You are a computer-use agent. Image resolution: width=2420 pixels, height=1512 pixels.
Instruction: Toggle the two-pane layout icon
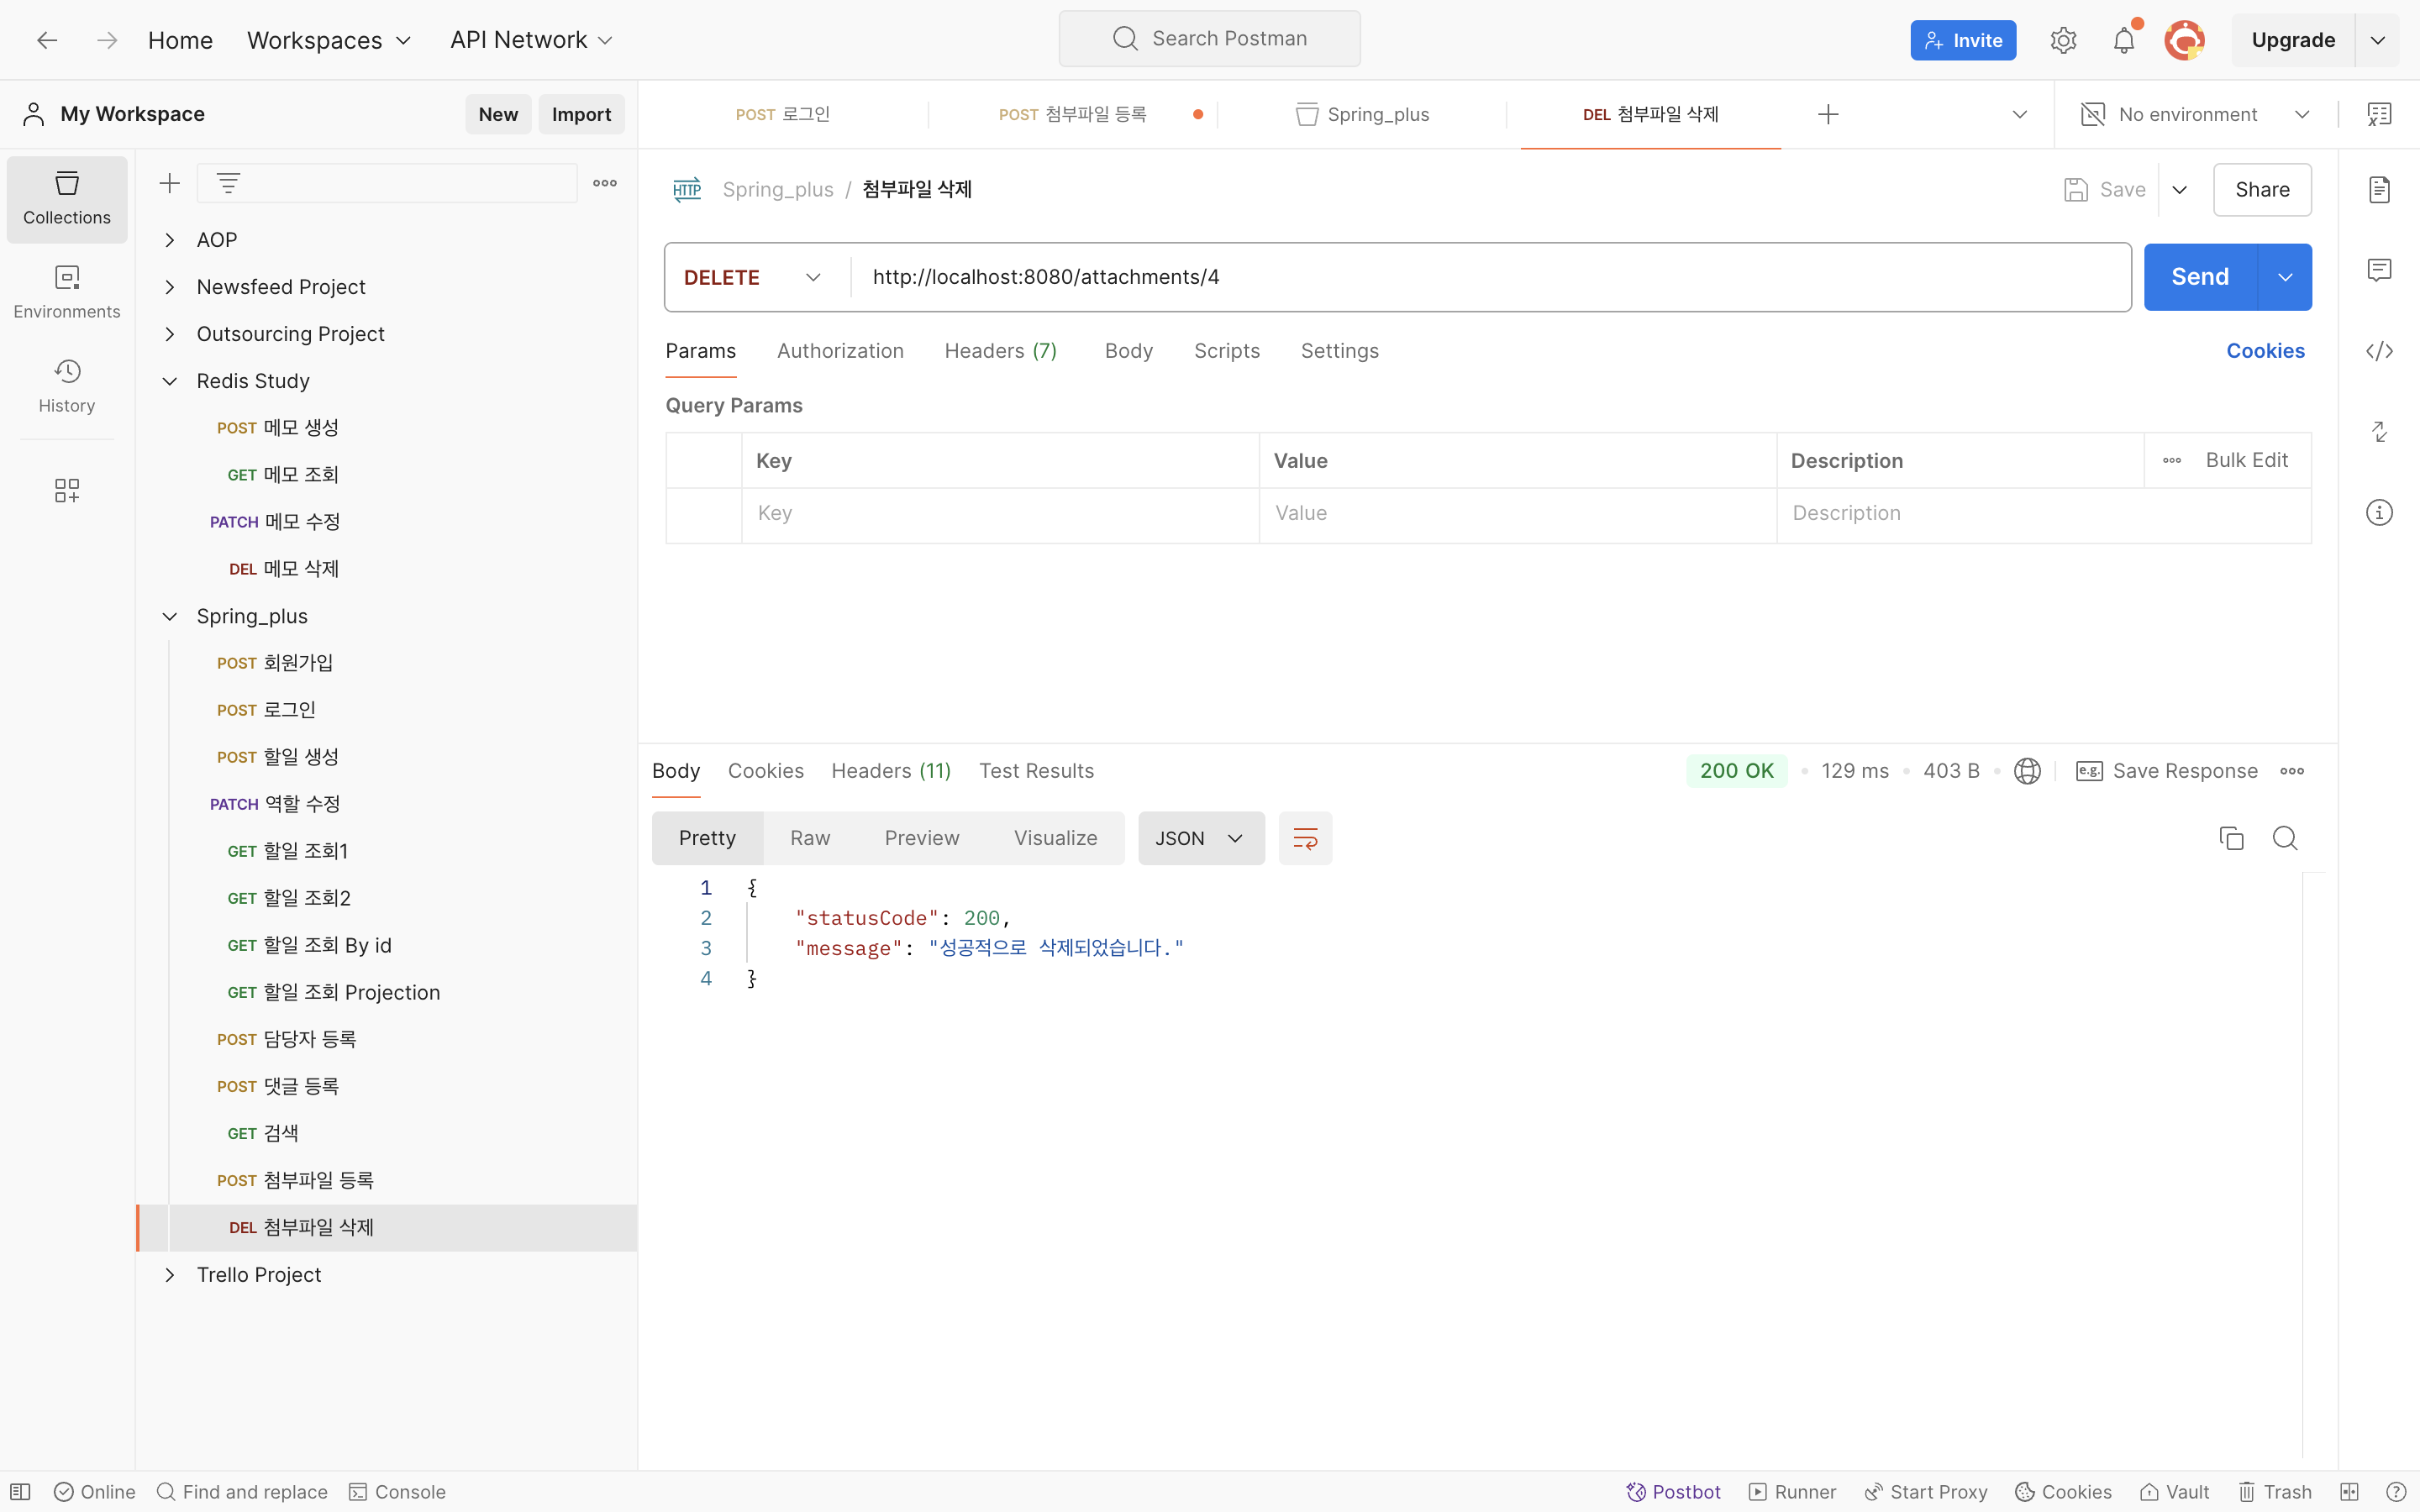2349,1491
